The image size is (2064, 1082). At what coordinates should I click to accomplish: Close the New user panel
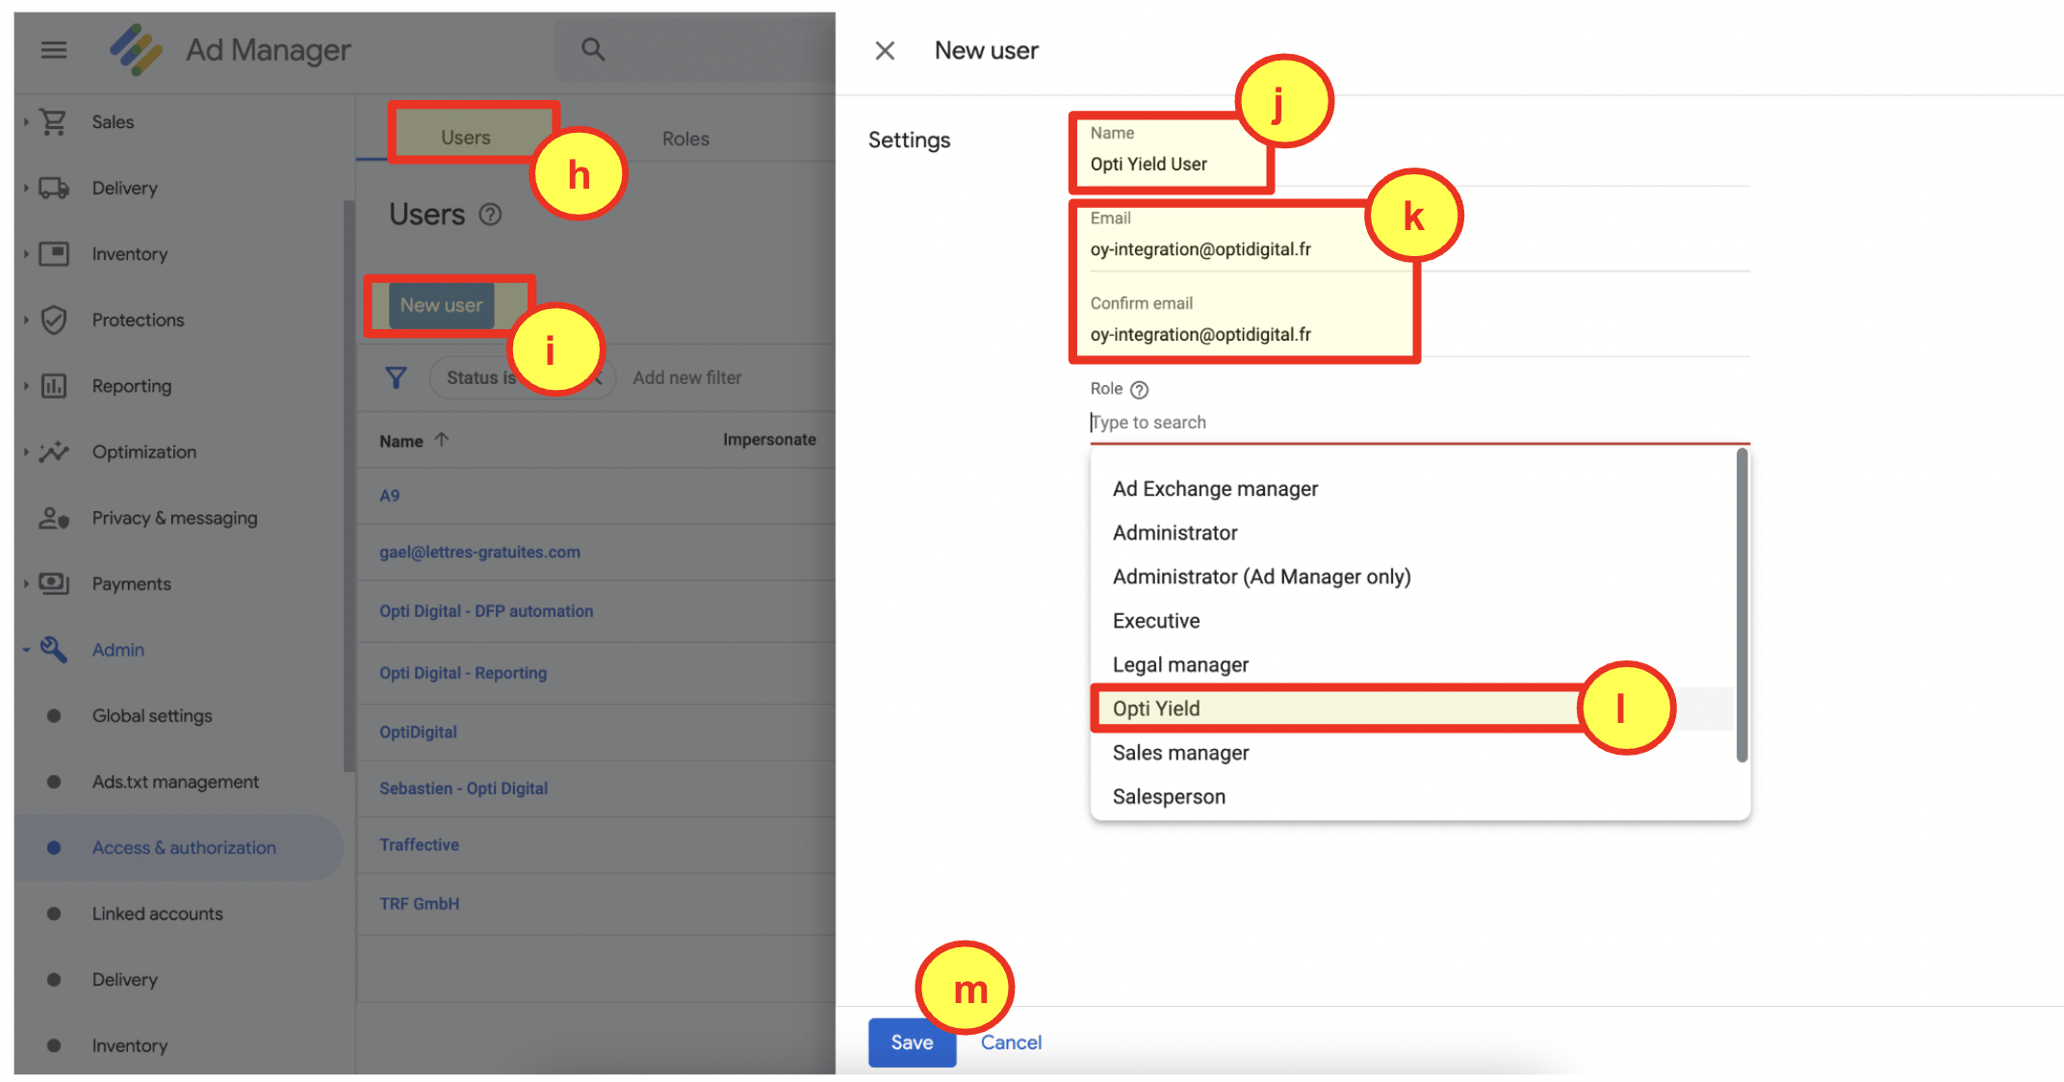pos(885,50)
